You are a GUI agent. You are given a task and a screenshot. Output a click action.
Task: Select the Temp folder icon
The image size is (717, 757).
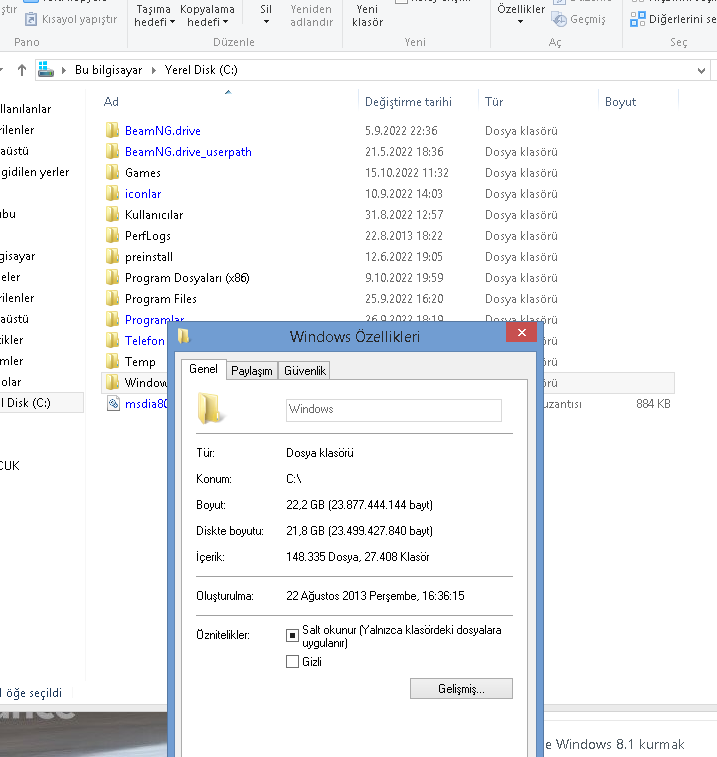tap(112, 362)
